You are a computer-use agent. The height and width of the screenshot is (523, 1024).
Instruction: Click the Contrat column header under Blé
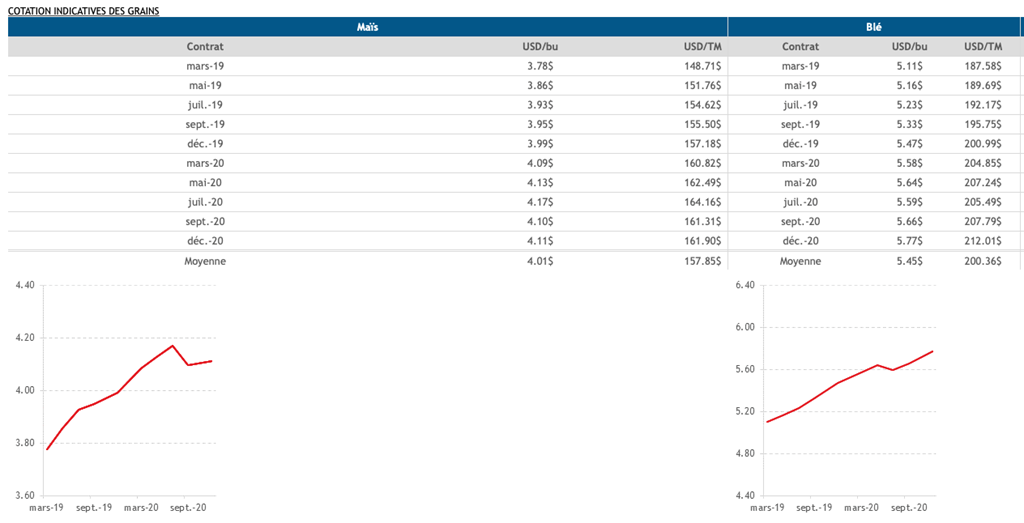[x=800, y=46]
